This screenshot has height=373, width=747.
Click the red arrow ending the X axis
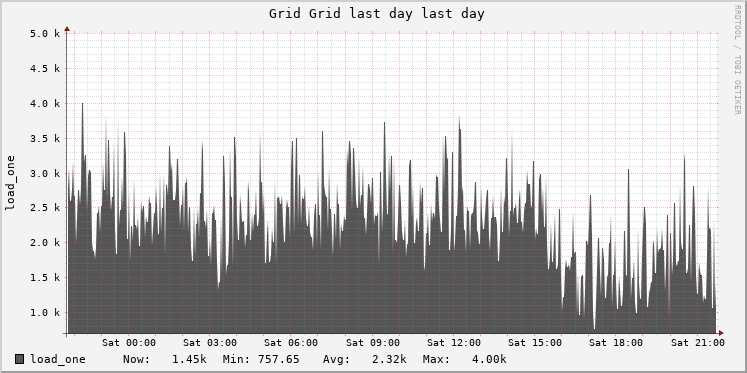tap(721, 333)
